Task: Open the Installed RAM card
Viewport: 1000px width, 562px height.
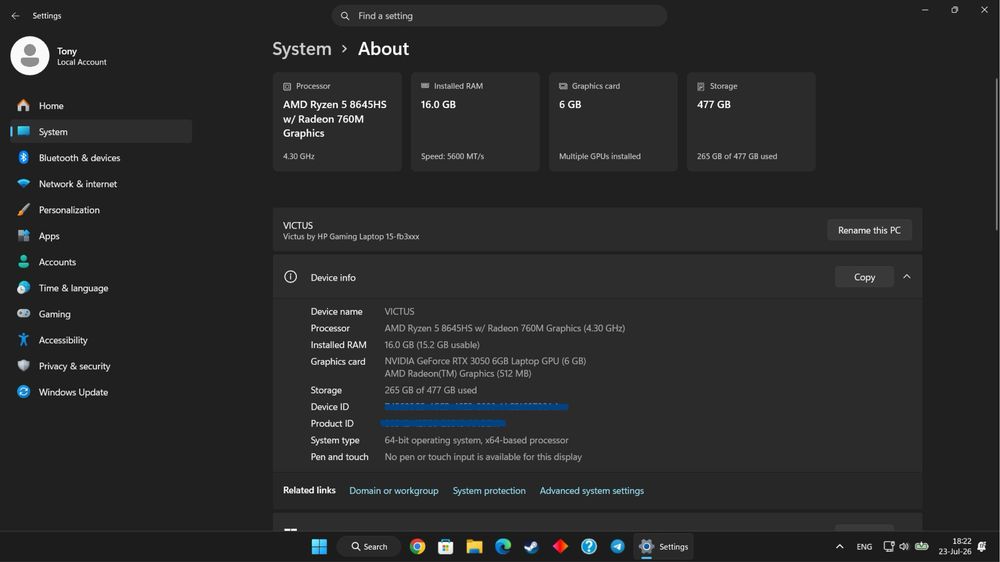Action: (475, 121)
